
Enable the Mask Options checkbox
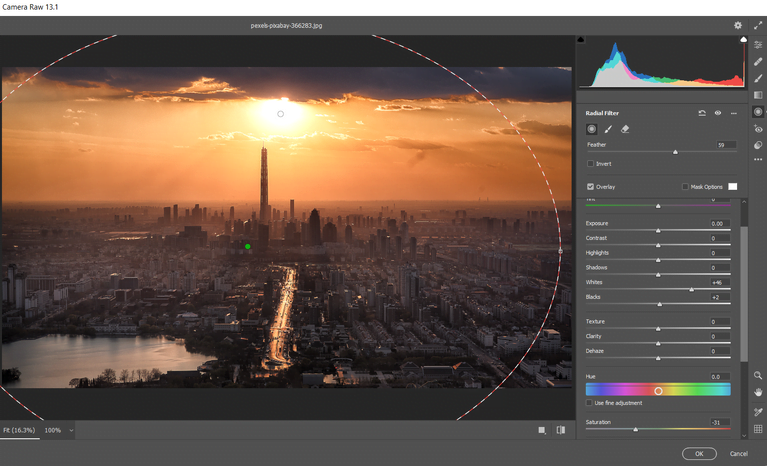tap(685, 187)
